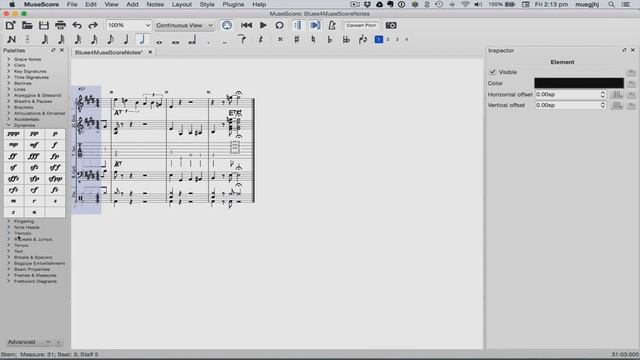Enable note input mode N

11,40
